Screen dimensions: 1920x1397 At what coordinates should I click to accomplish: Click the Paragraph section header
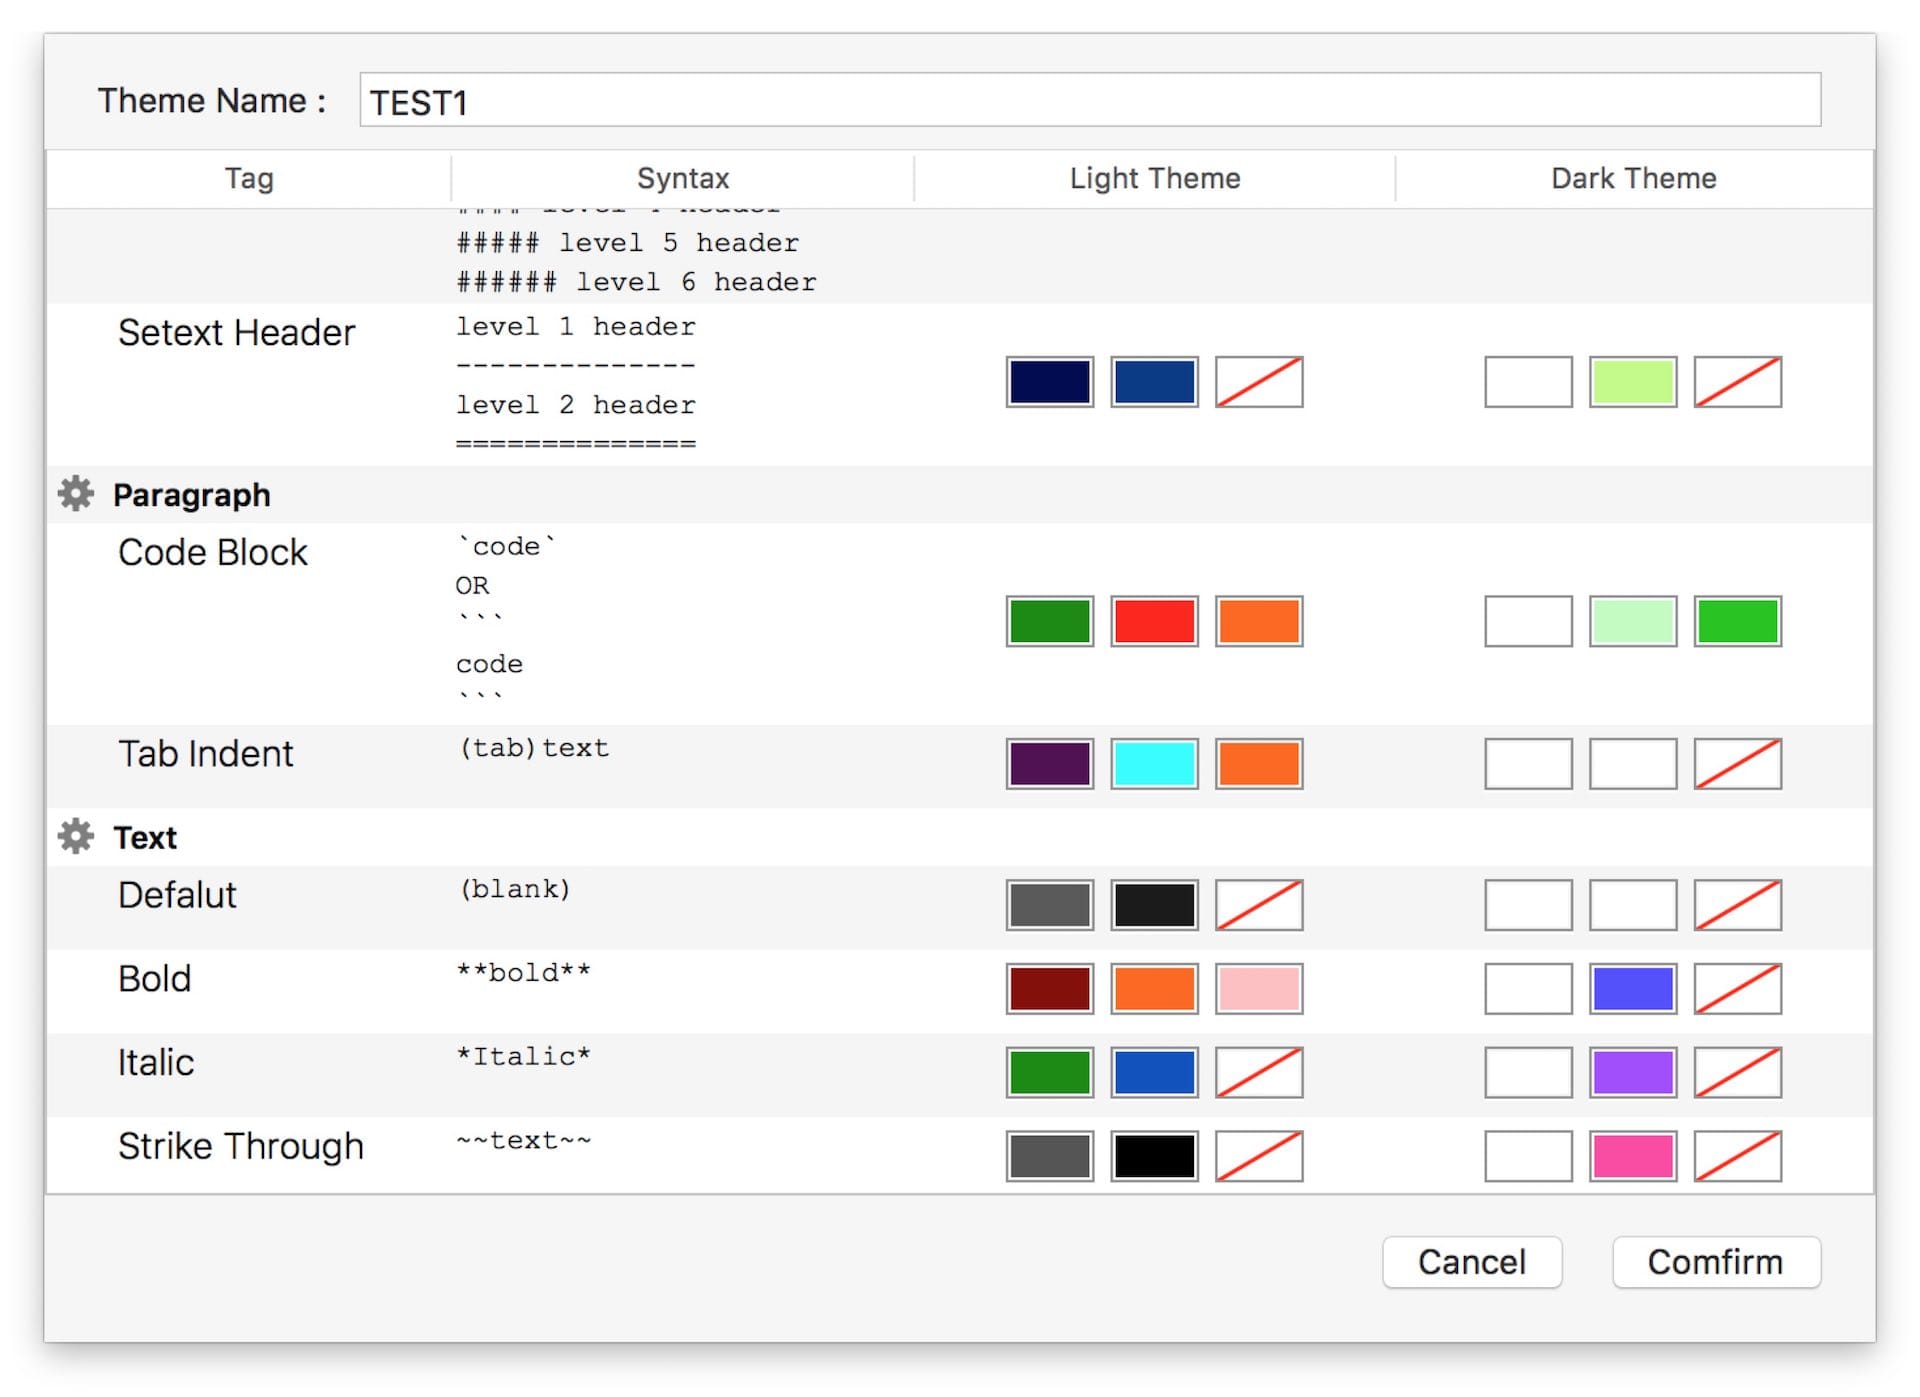click(x=191, y=495)
